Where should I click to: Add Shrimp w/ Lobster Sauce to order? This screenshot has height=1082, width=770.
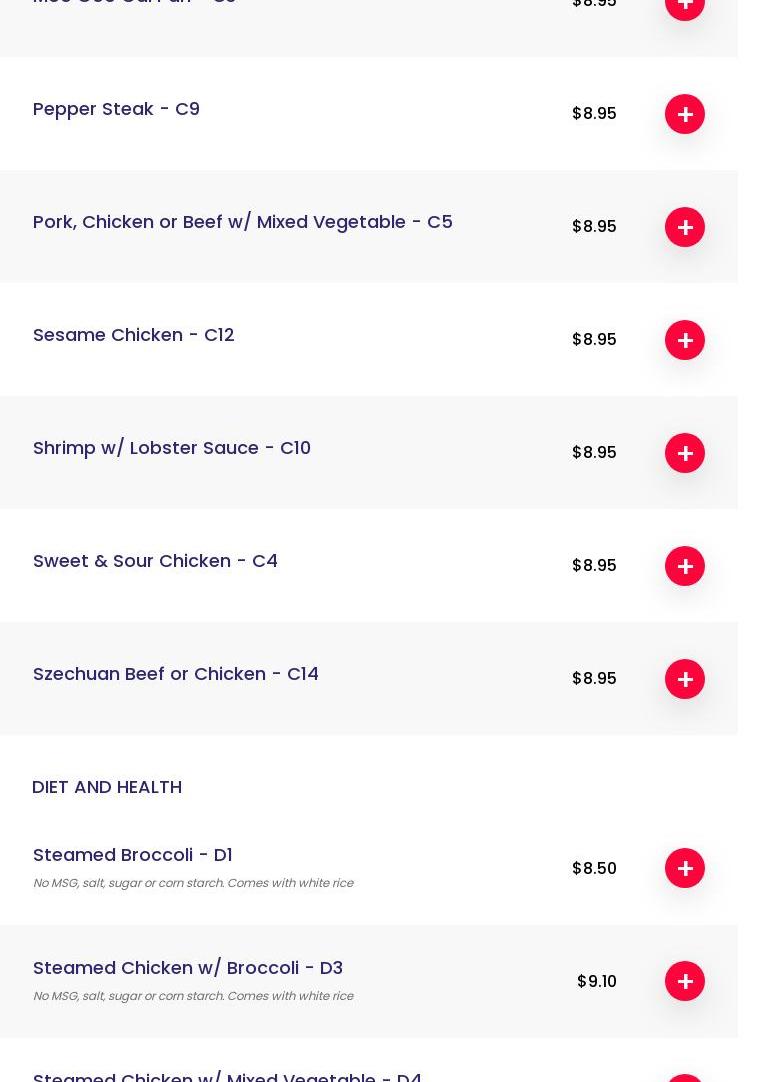click(685, 453)
